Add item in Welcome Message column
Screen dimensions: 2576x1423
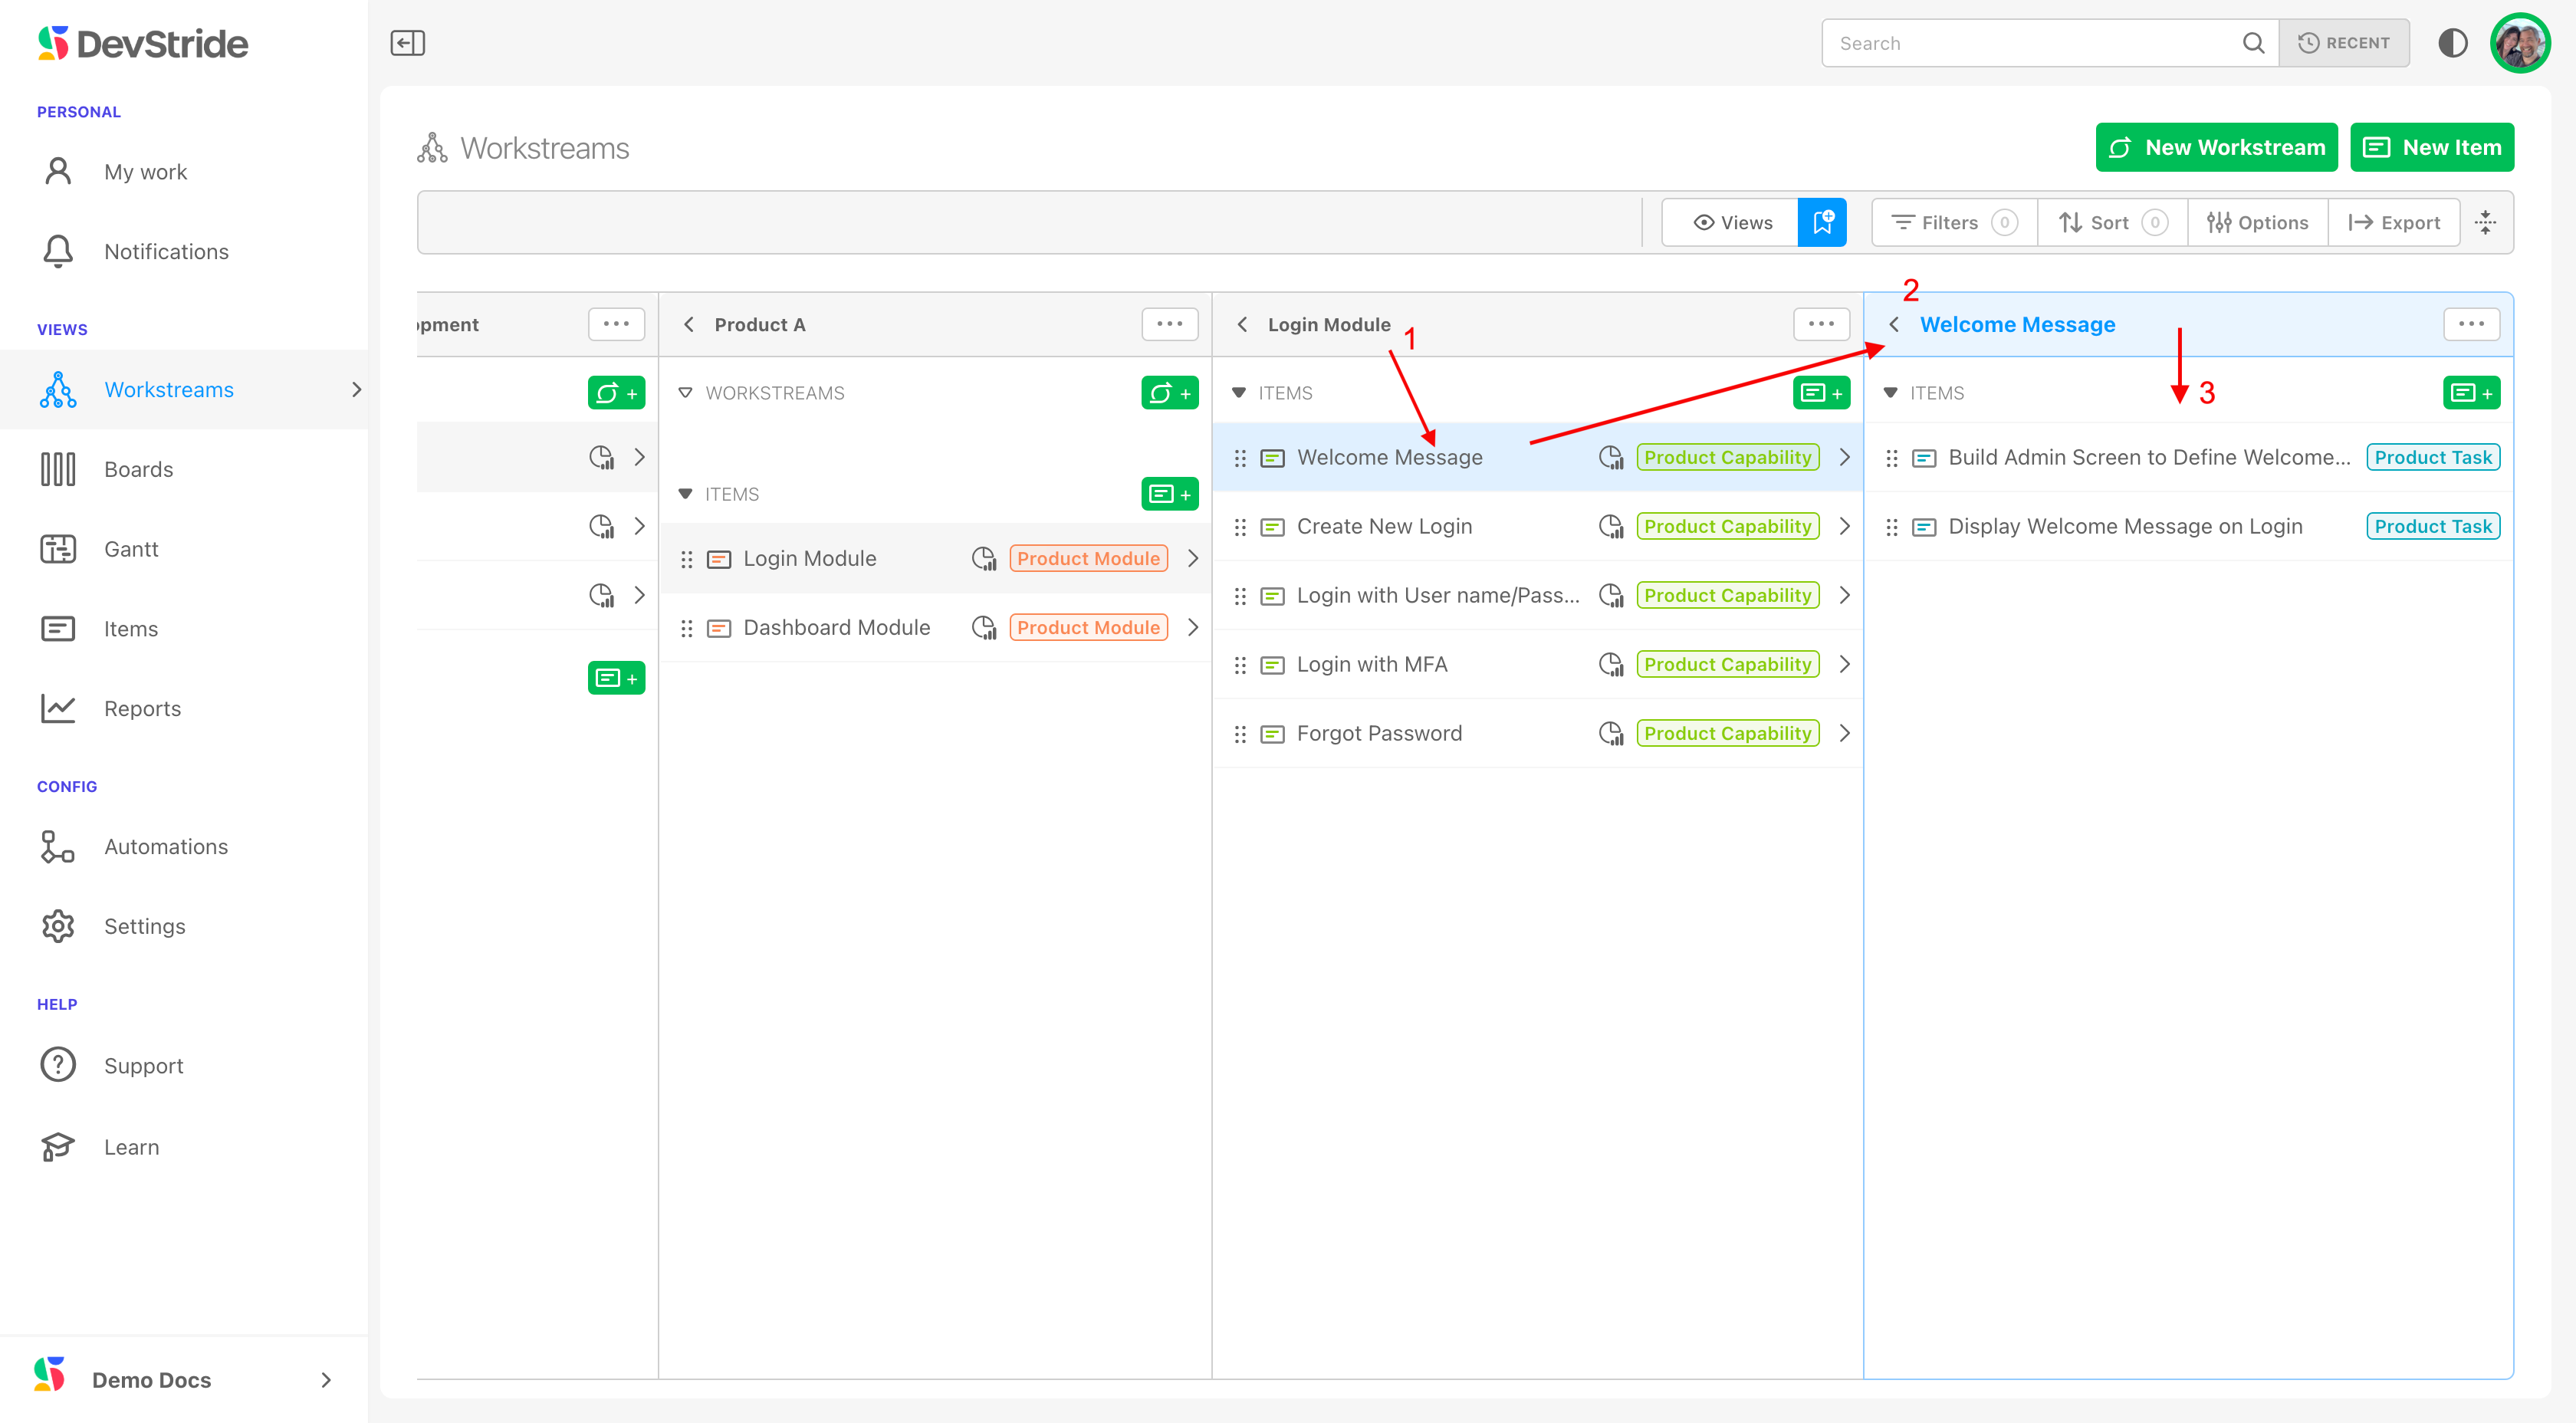pyautogui.click(x=2470, y=393)
